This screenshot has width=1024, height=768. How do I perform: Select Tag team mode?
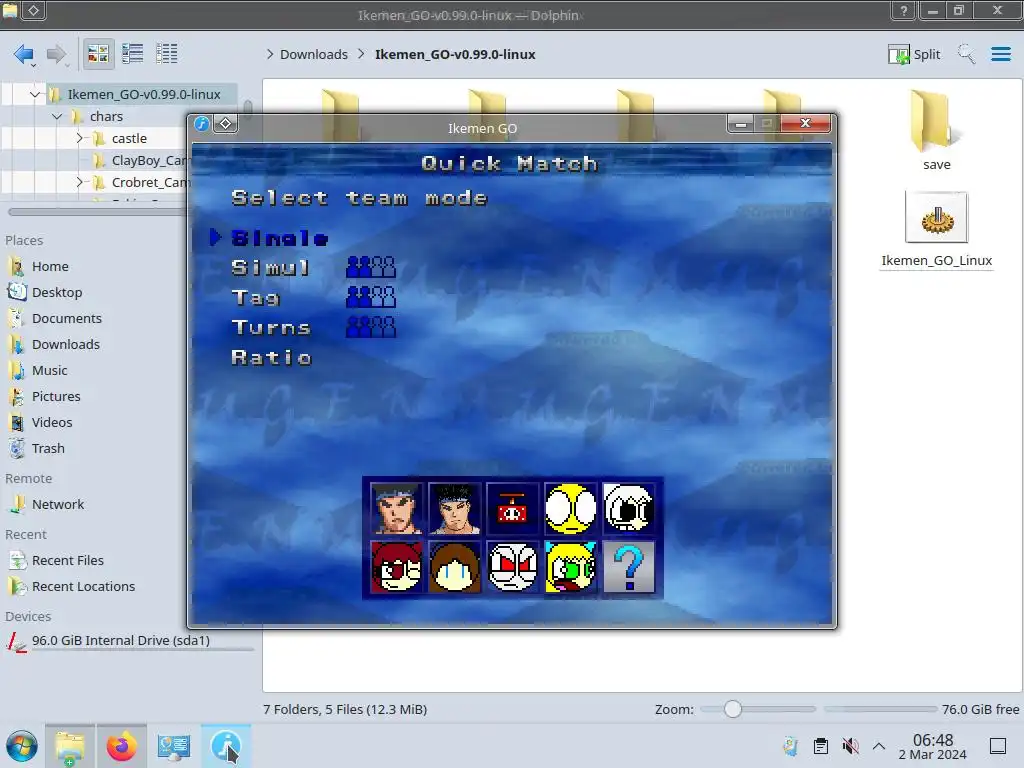255,298
